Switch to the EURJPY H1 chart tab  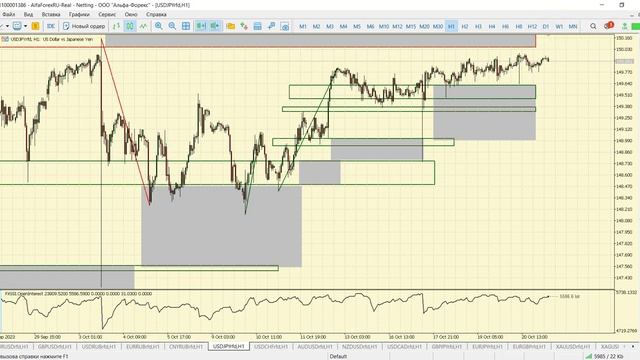[x=487, y=347]
